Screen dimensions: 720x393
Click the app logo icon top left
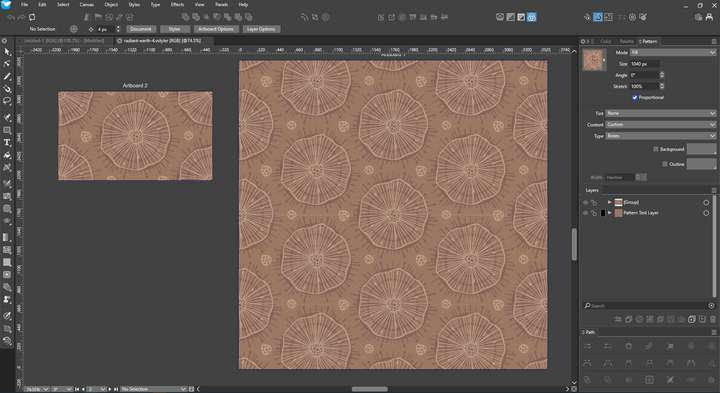(x=6, y=5)
